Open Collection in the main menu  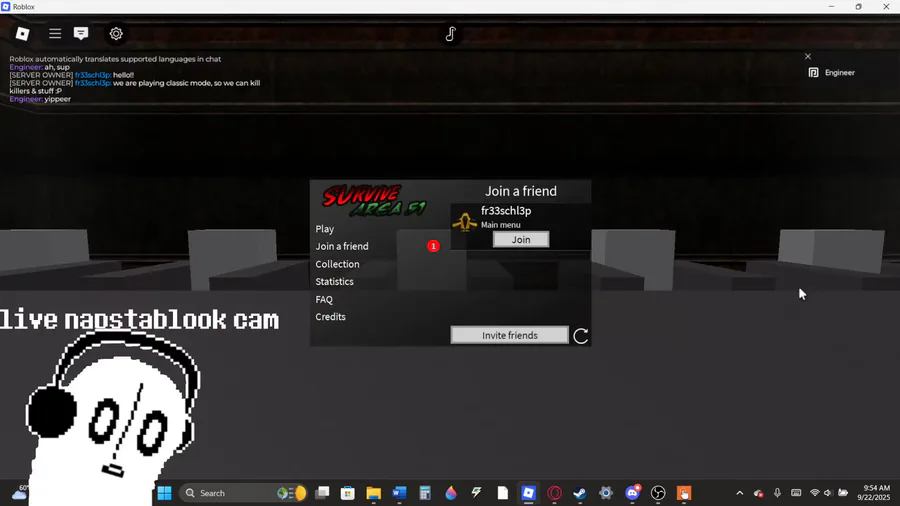pyautogui.click(x=337, y=264)
